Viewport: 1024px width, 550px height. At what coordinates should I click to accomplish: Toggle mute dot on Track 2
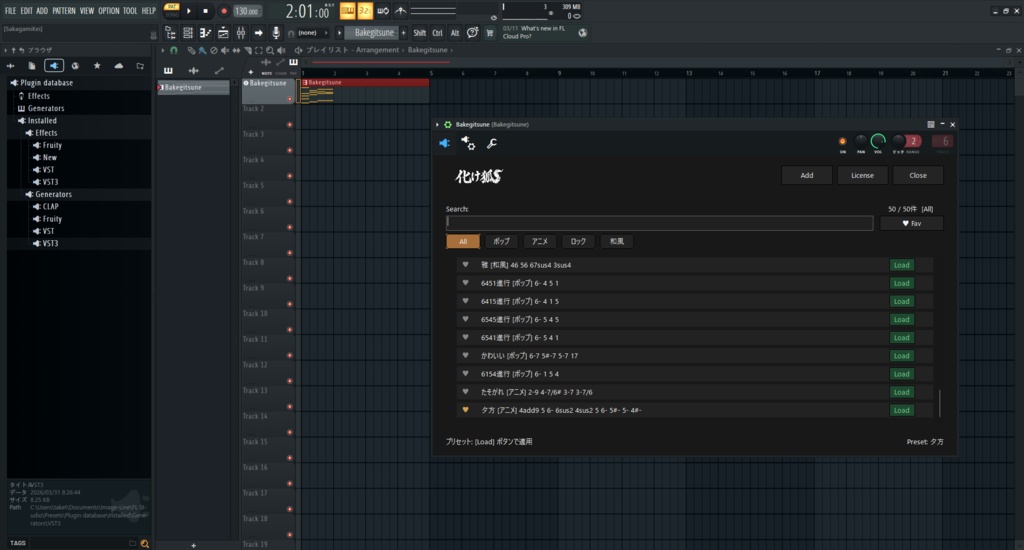tap(289, 124)
